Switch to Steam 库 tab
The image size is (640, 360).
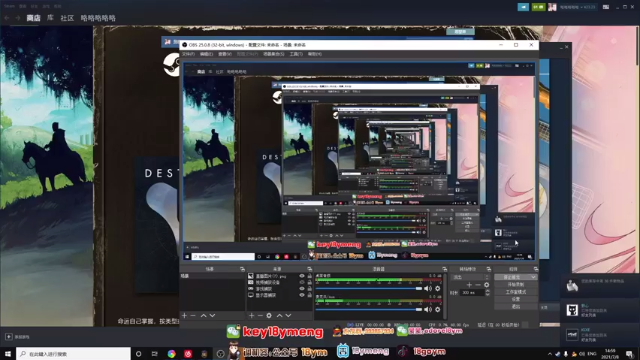coord(50,18)
